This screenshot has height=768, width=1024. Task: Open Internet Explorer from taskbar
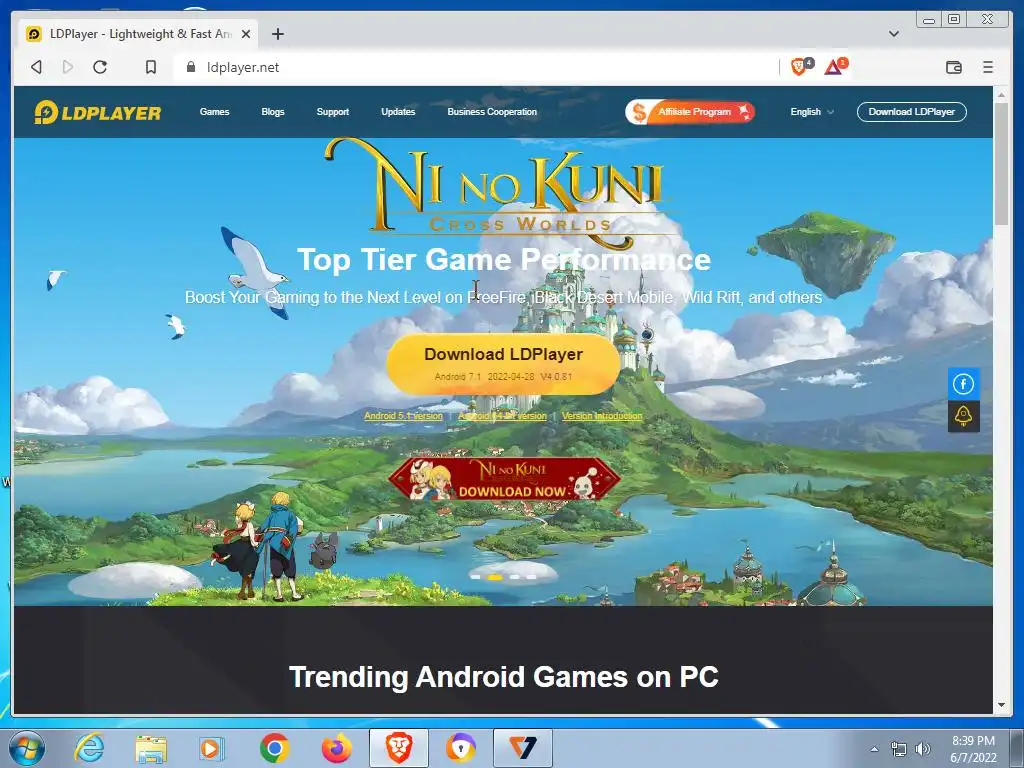(88, 748)
